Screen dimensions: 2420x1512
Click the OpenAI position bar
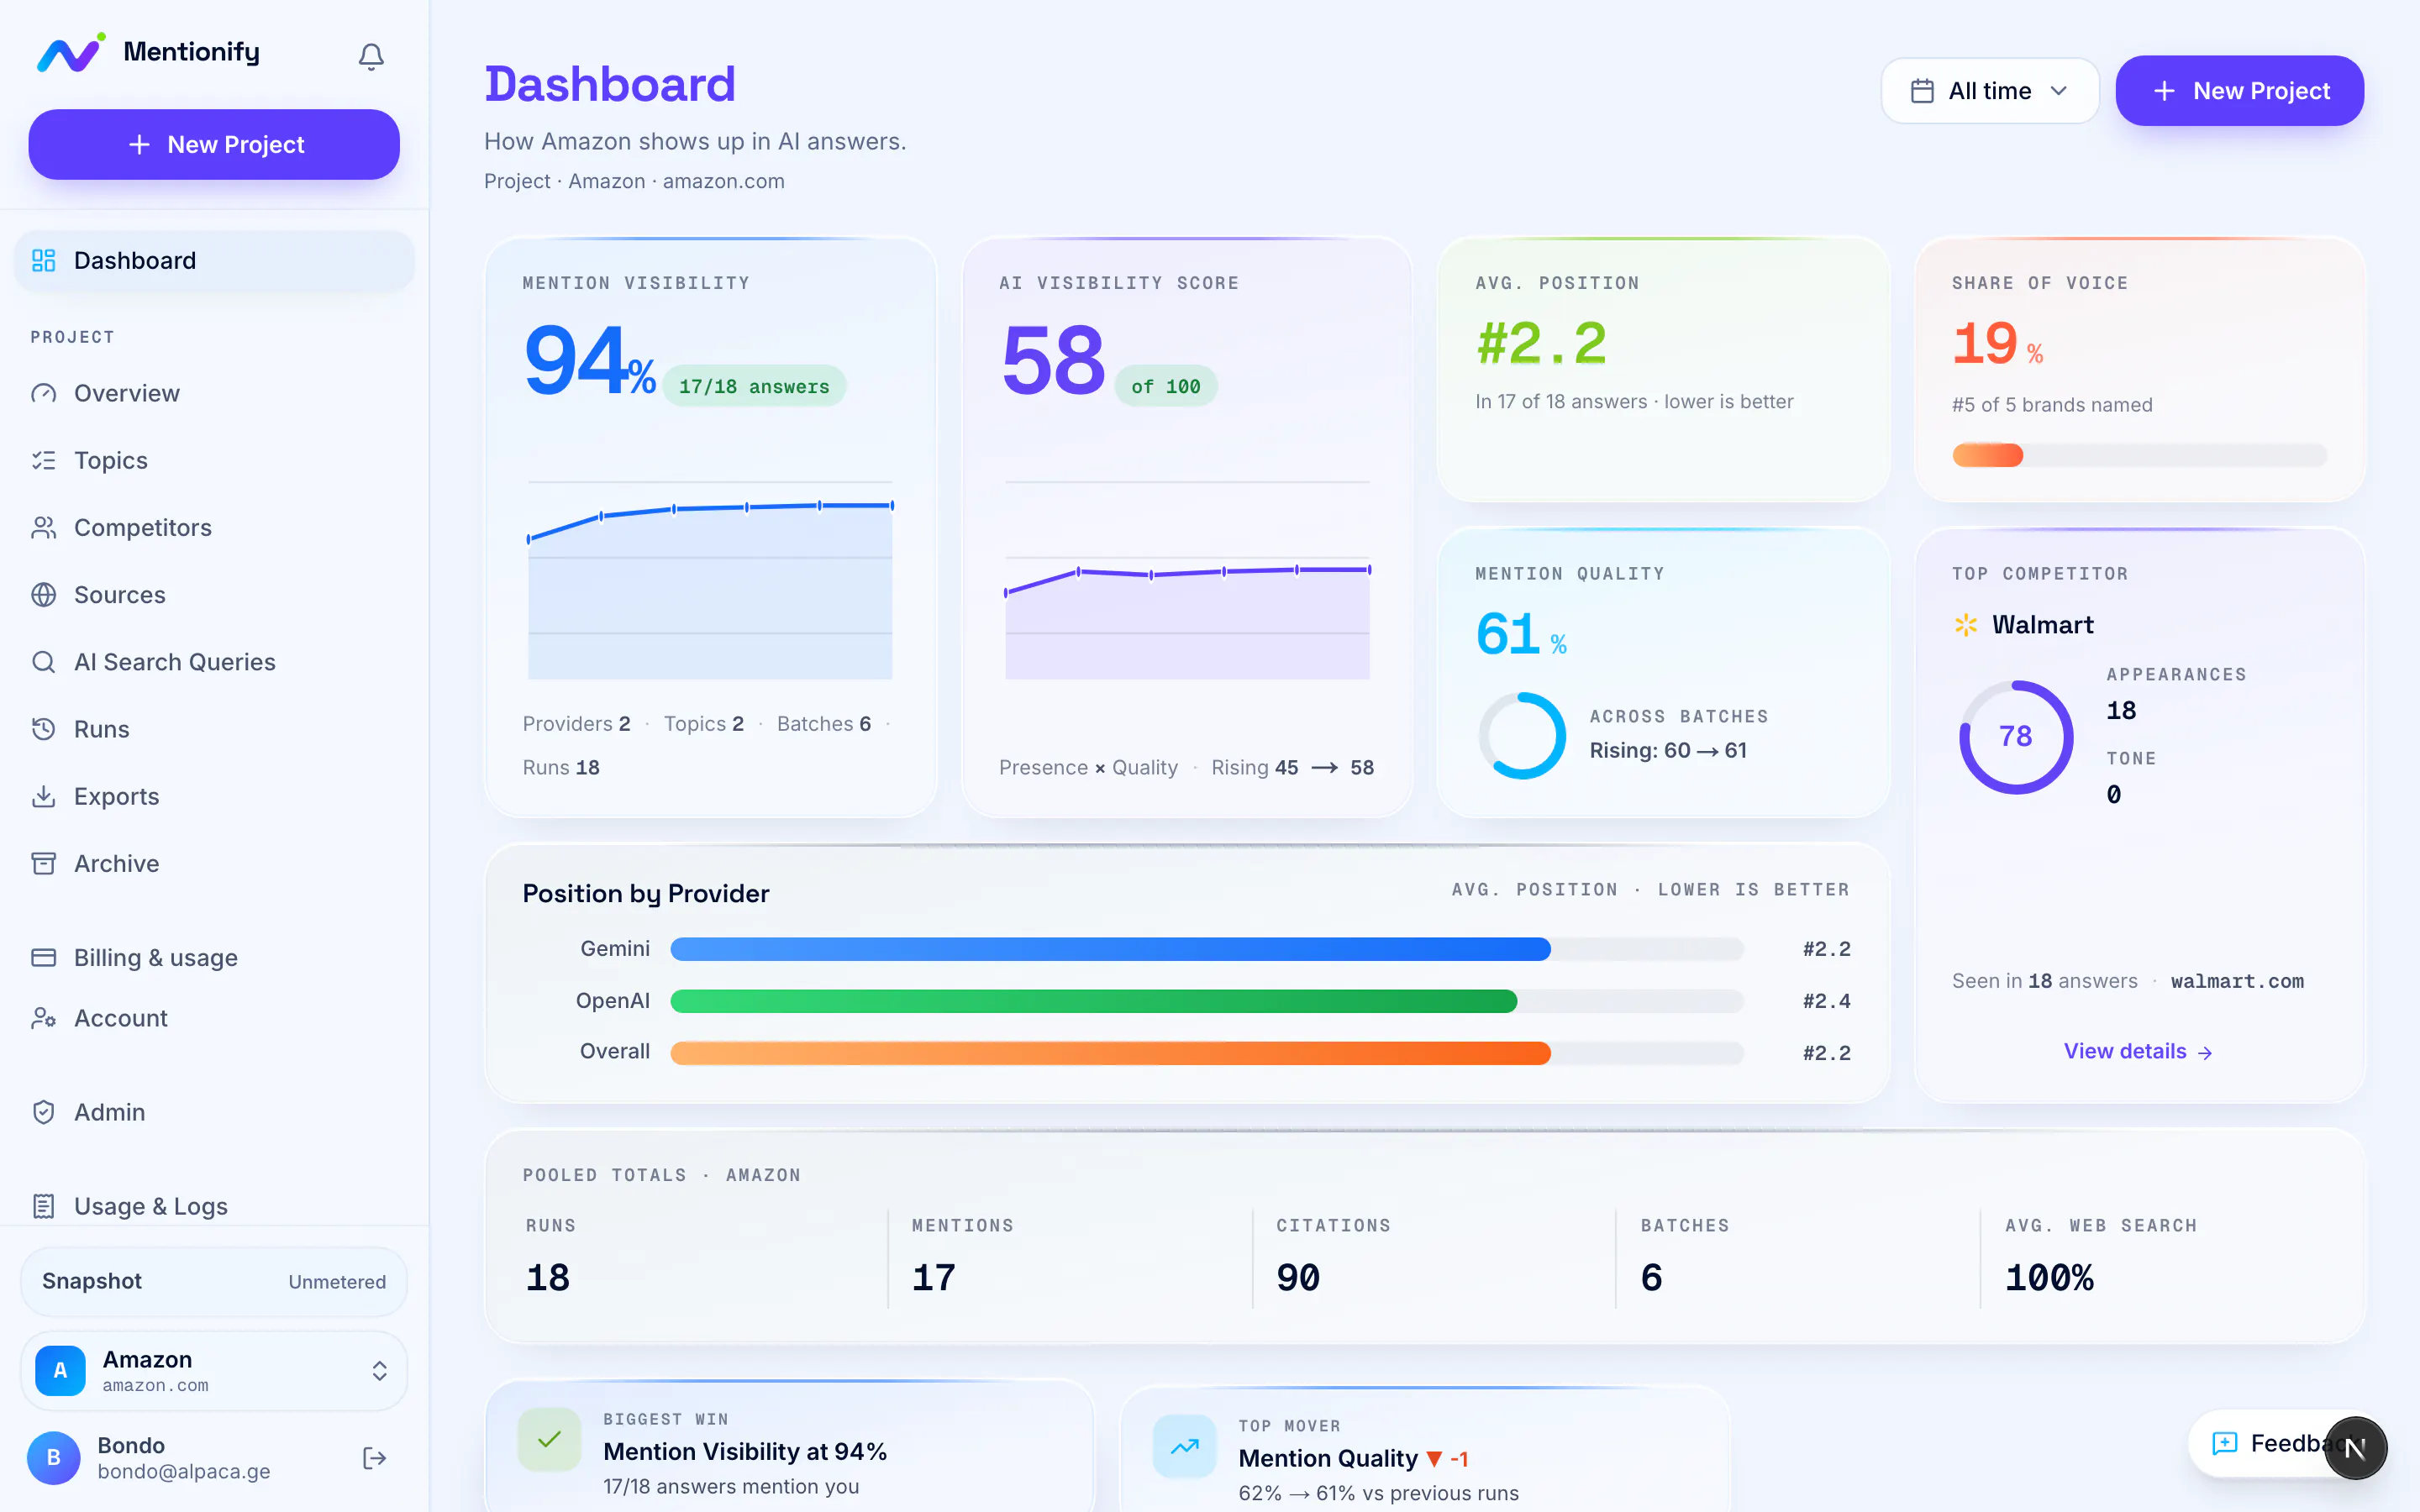point(1207,1001)
